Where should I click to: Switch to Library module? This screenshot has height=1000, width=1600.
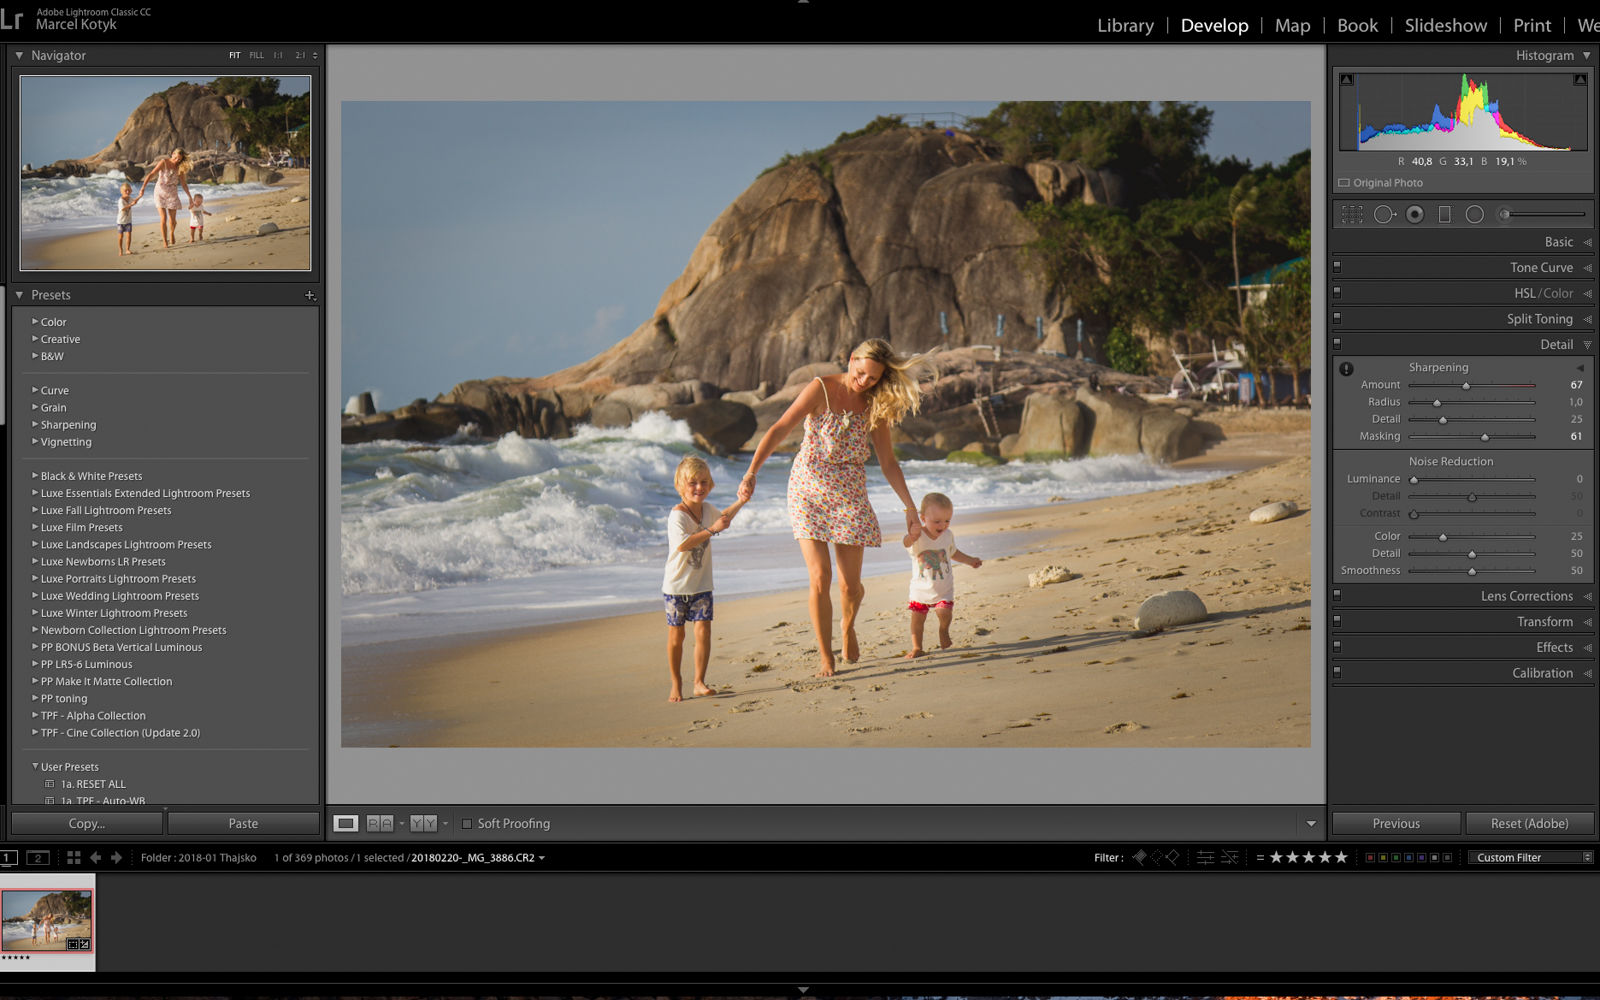[1125, 26]
